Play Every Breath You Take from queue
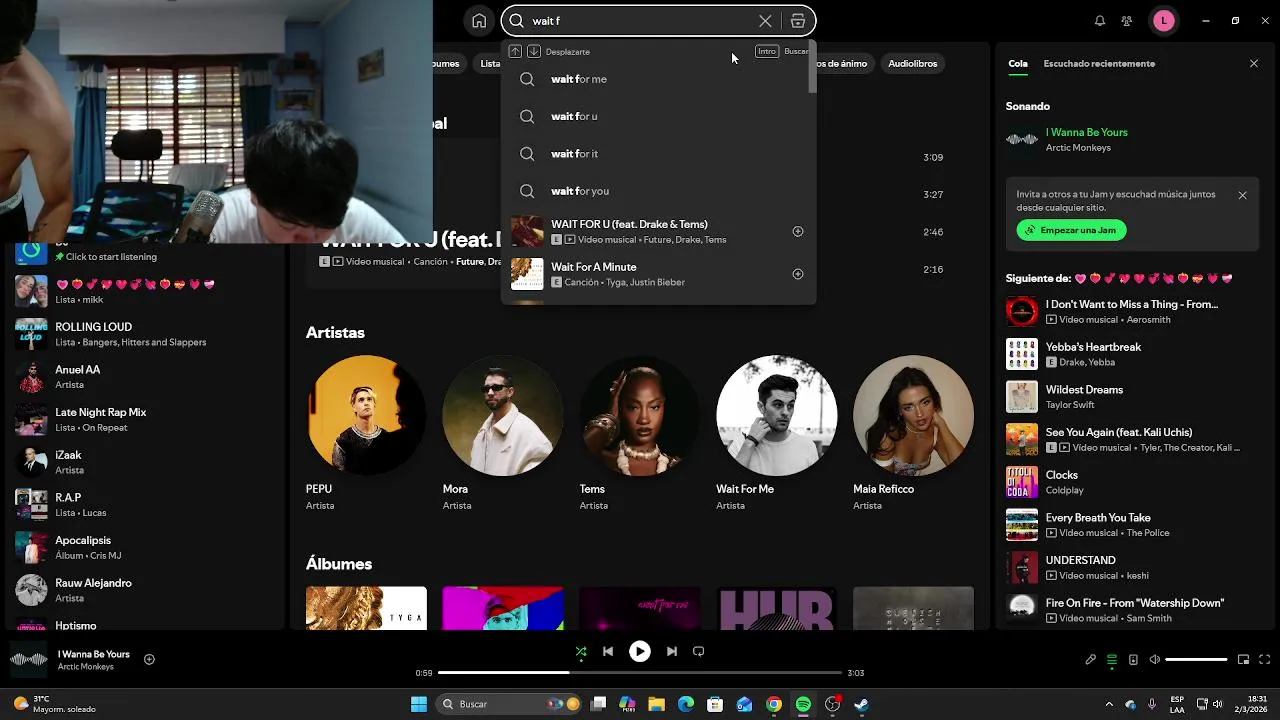Viewport: 1280px width, 720px height. coord(1132,525)
